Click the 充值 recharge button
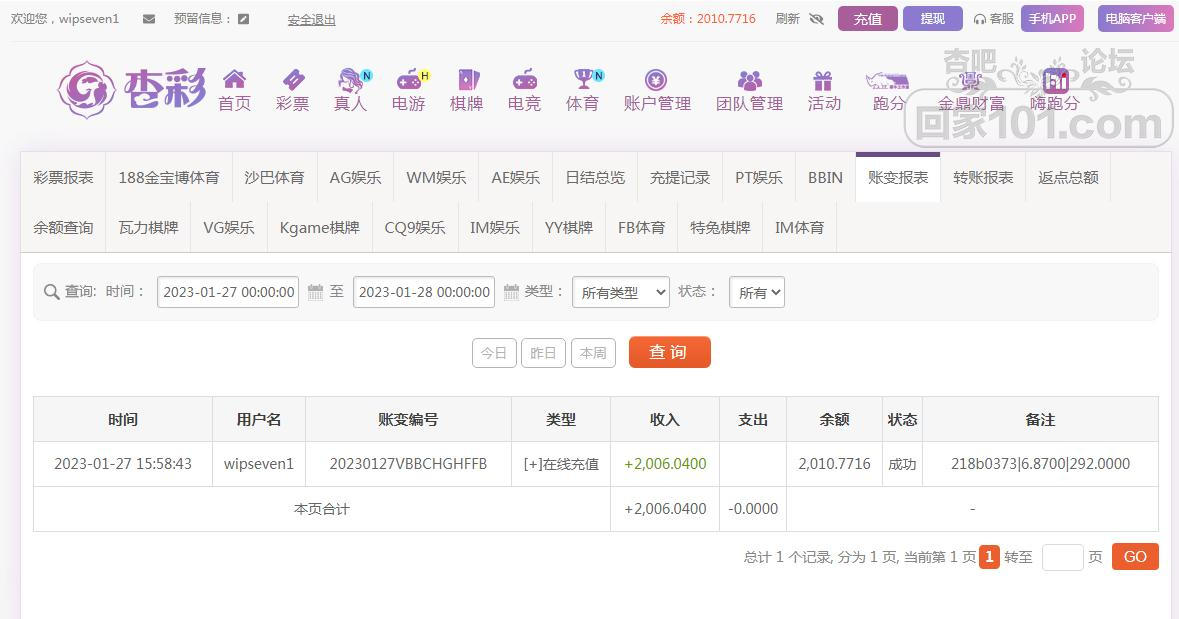The width and height of the screenshot is (1179, 619). coord(868,19)
